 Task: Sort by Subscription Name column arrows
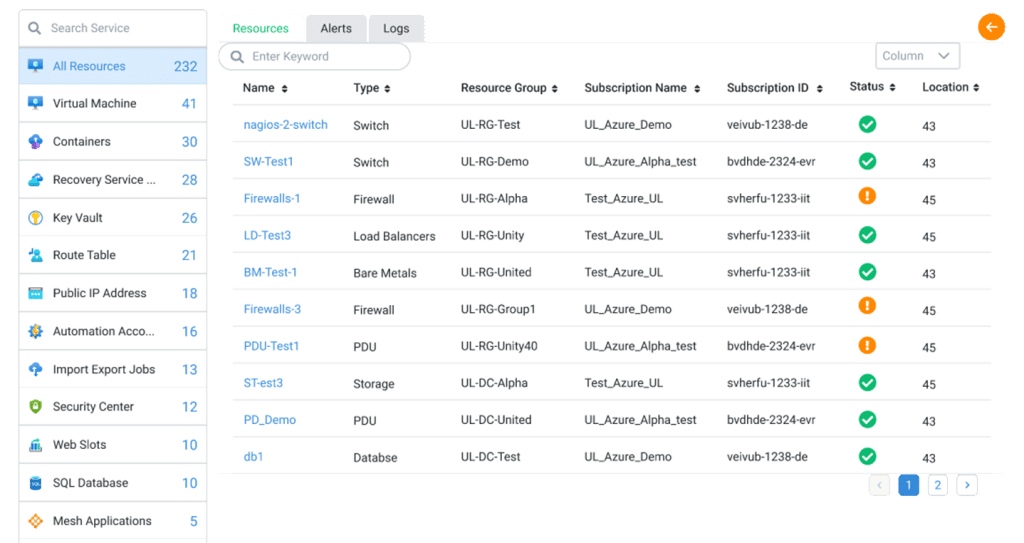(x=697, y=89)
